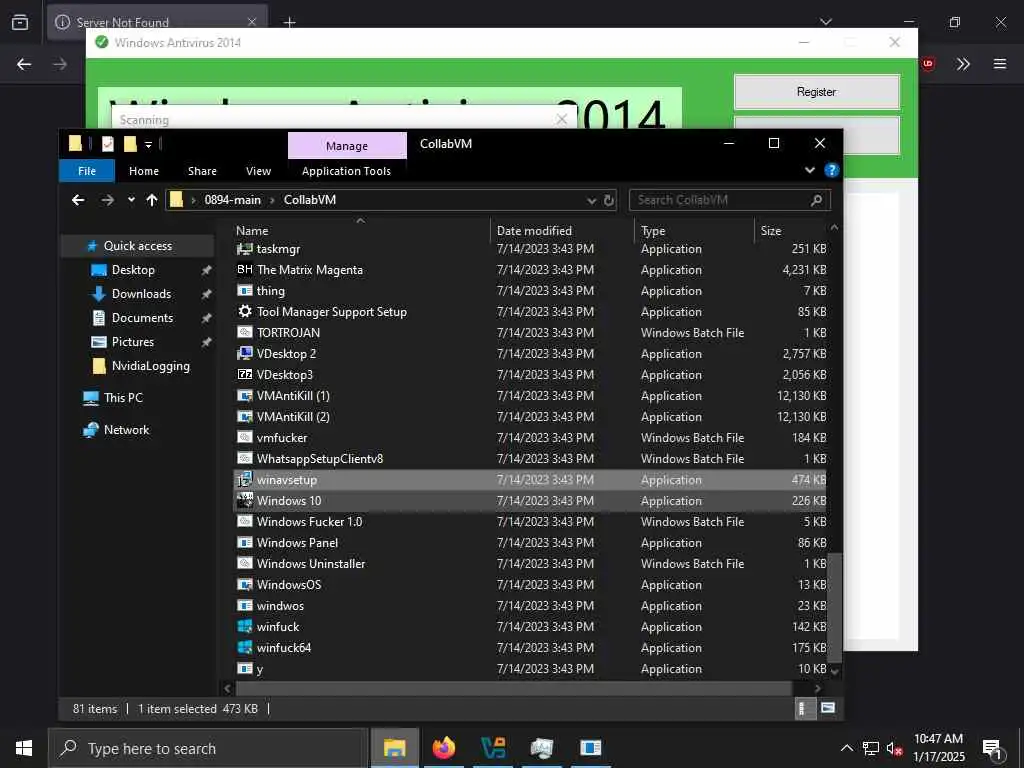Click Register in Windows Antivirus 2014
1024x768 pixels.
816,92
